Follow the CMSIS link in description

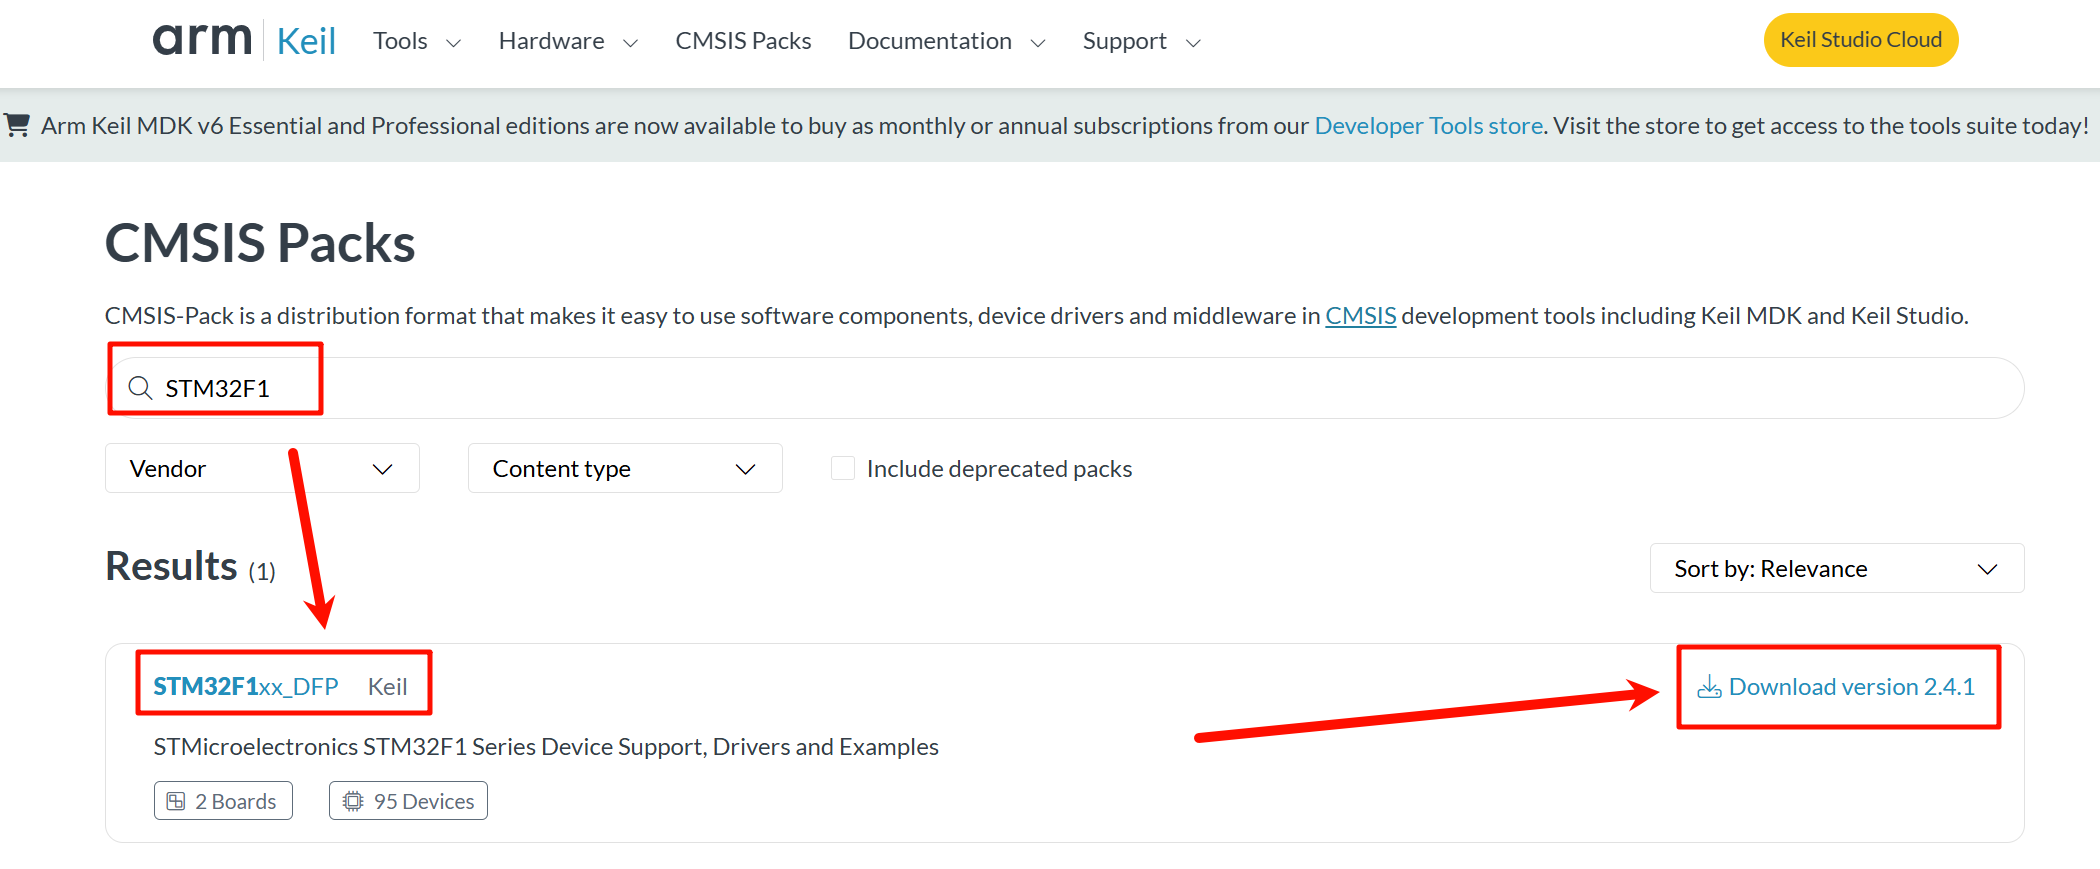click(x=1360, y=316)
